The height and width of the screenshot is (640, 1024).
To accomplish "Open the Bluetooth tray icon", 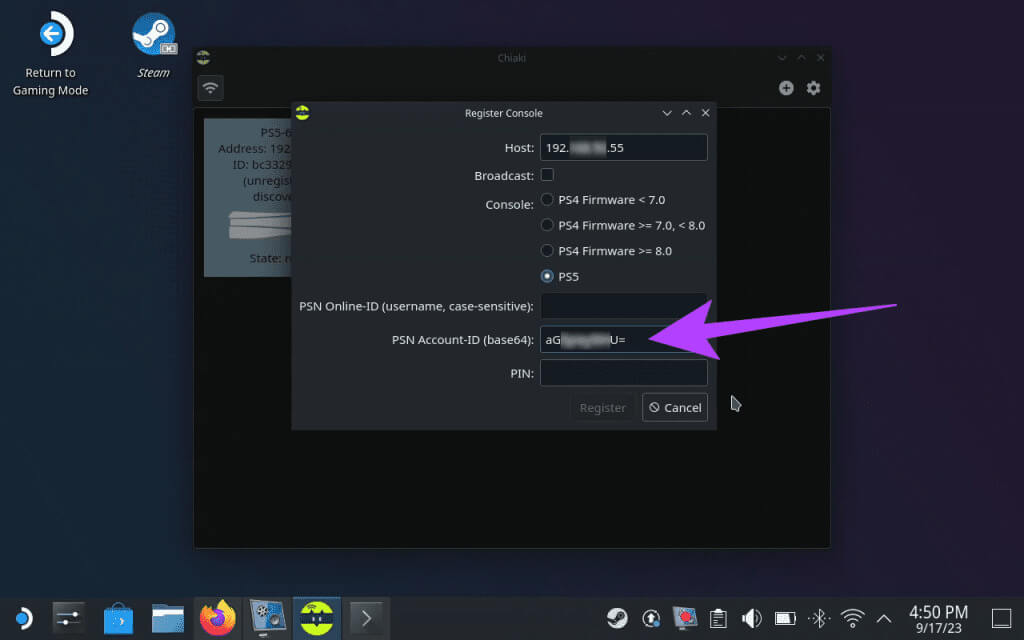I will [818, 618].
